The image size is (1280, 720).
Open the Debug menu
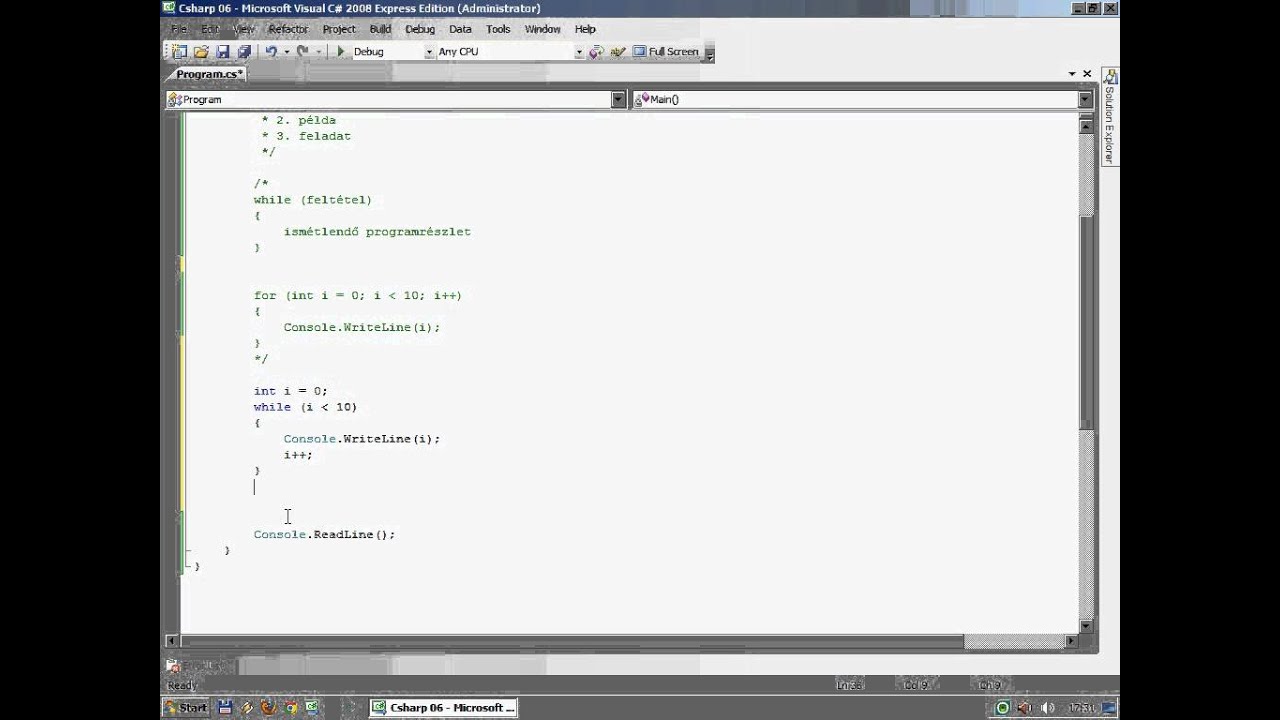420,29
